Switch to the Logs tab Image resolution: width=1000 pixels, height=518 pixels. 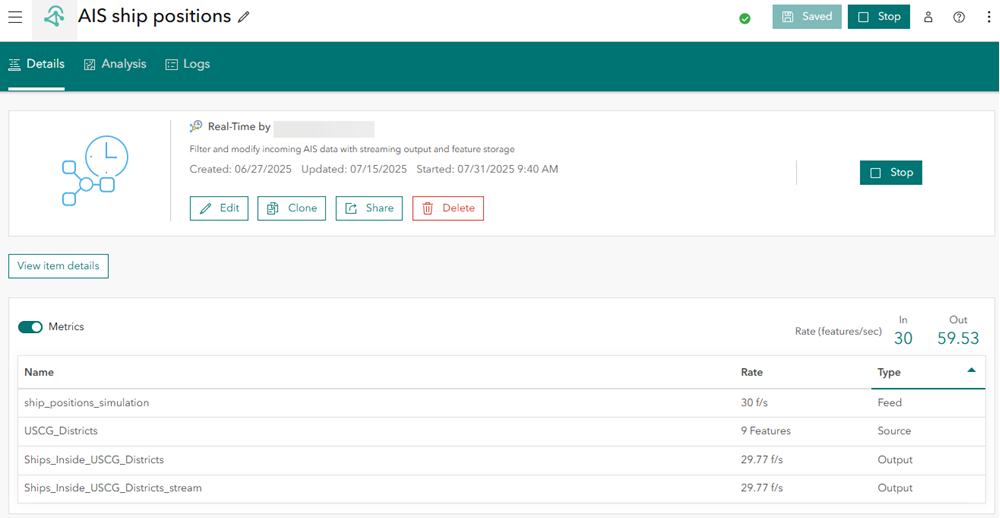point(187,64)
